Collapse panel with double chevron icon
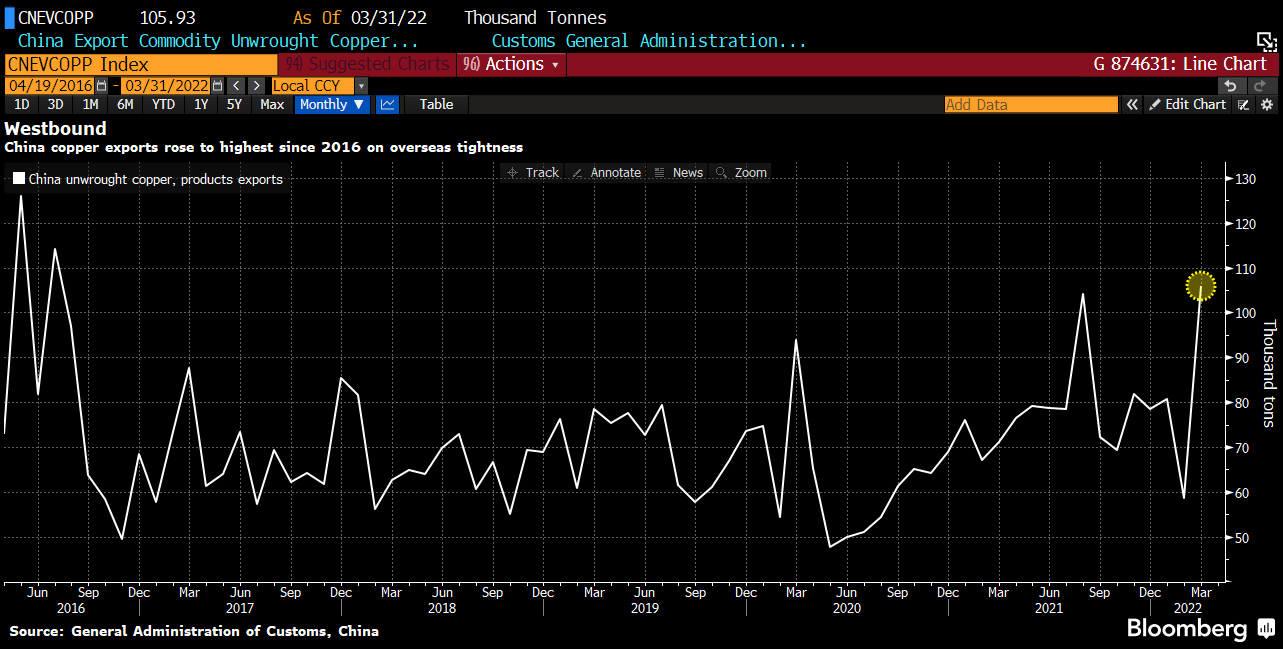 point(1132,105)
